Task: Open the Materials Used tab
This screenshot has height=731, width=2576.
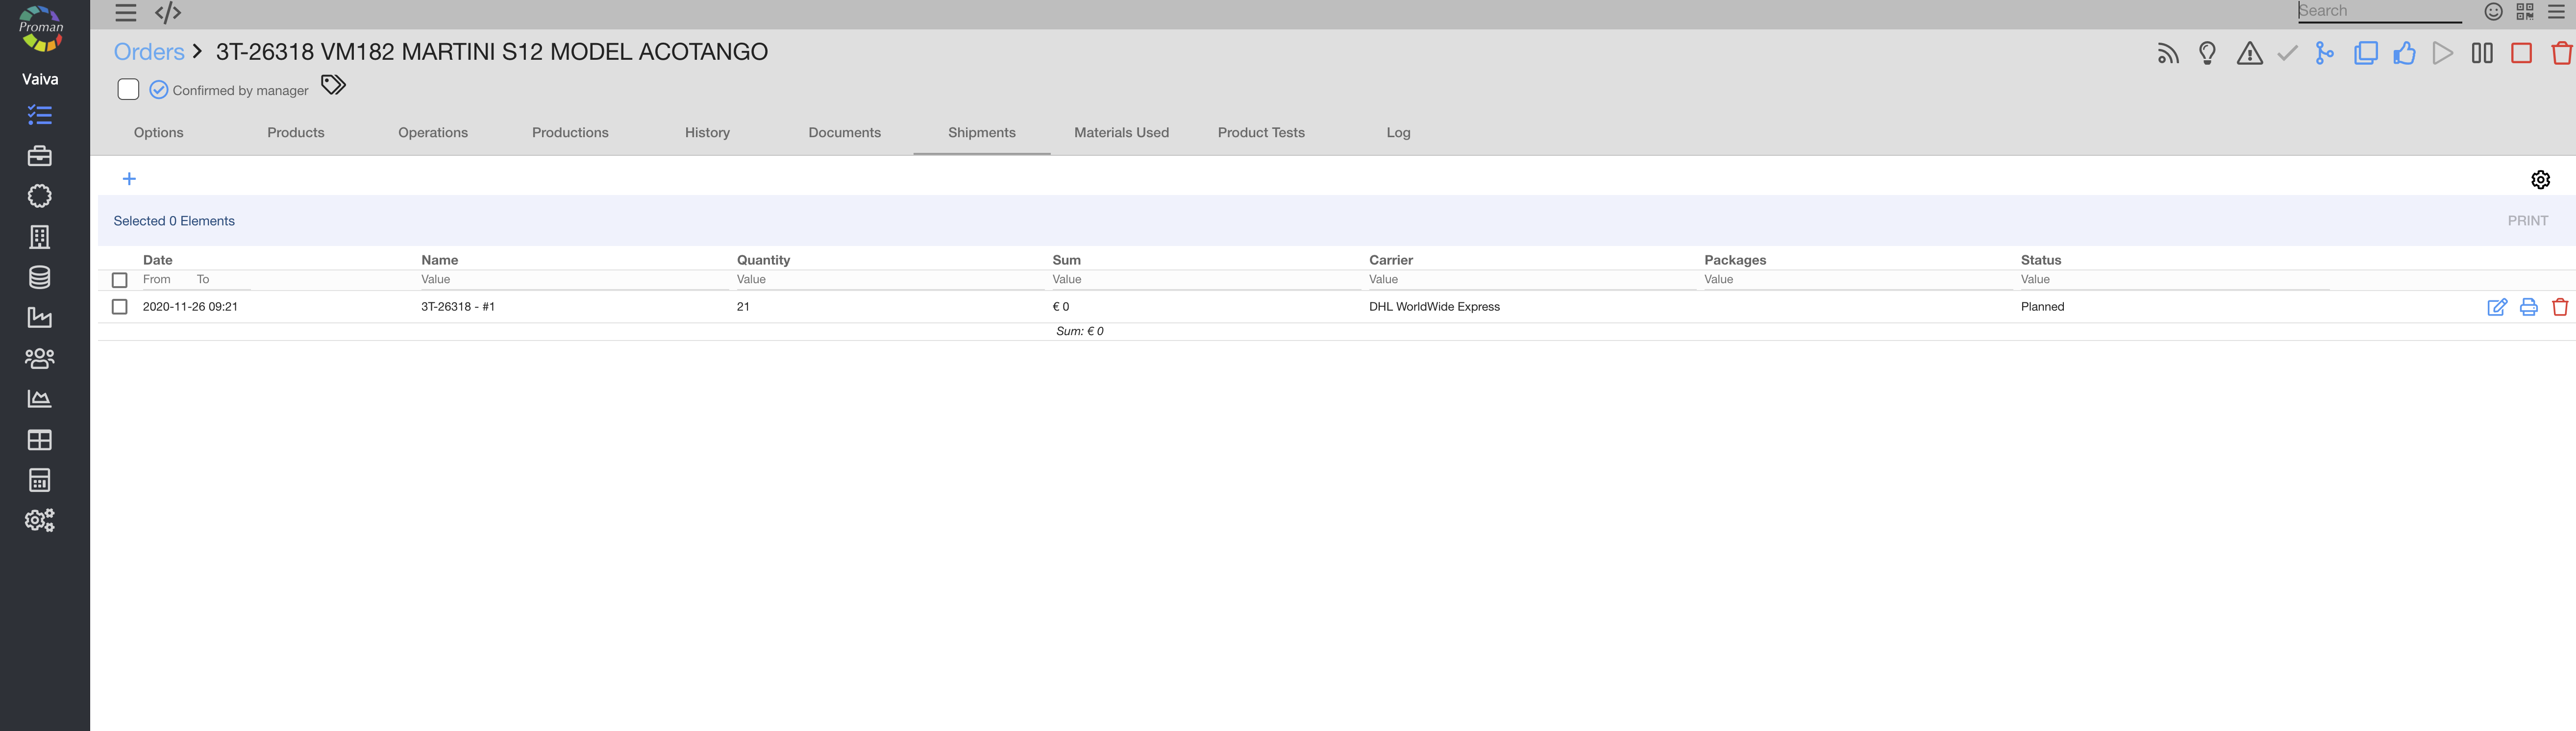Action: tap(1121, 133)
